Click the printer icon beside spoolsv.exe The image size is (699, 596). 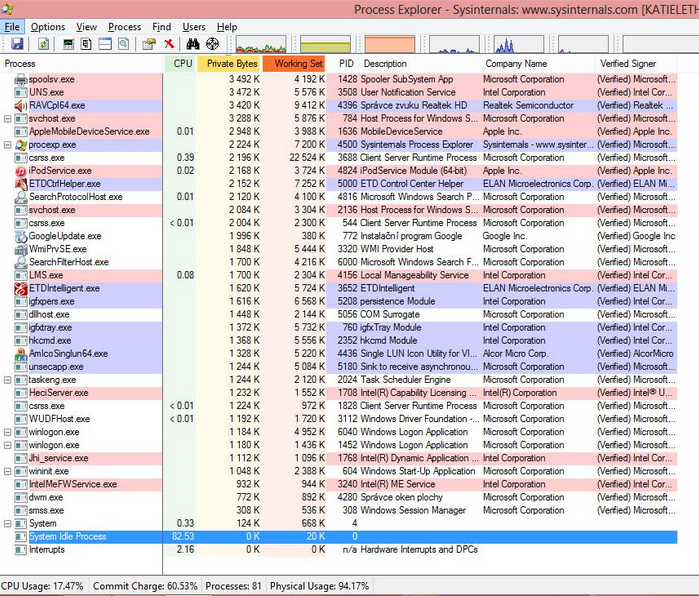click(21, 79)
